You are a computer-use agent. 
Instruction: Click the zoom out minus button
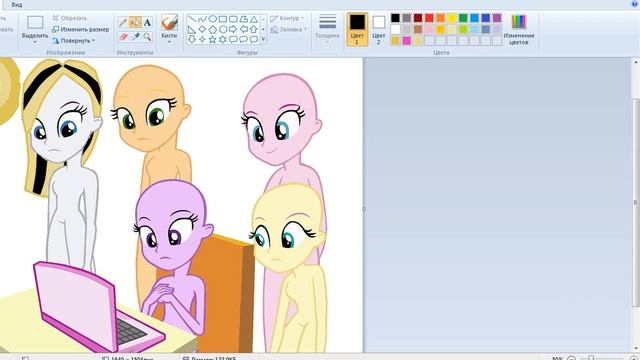click(x=572, y=358)
